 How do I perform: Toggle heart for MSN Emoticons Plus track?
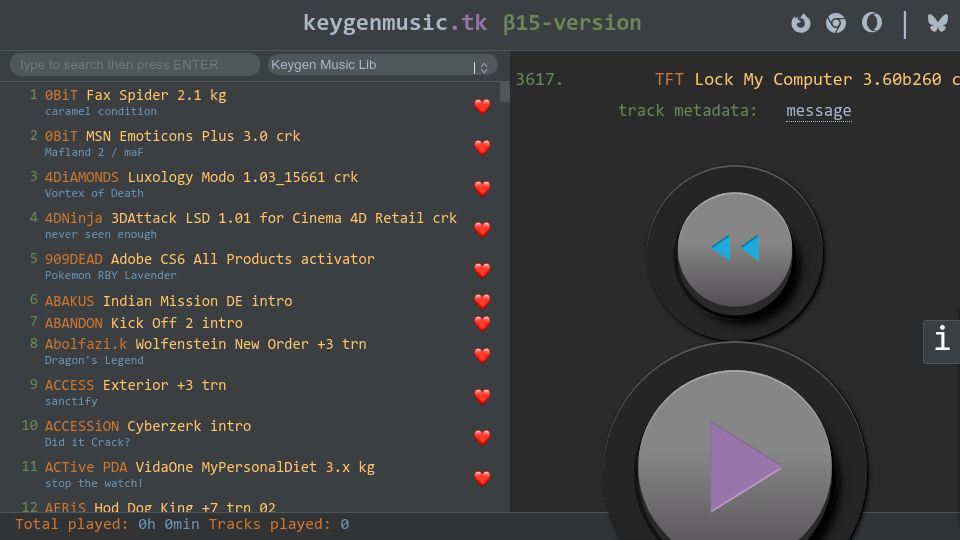coord(482,147)
